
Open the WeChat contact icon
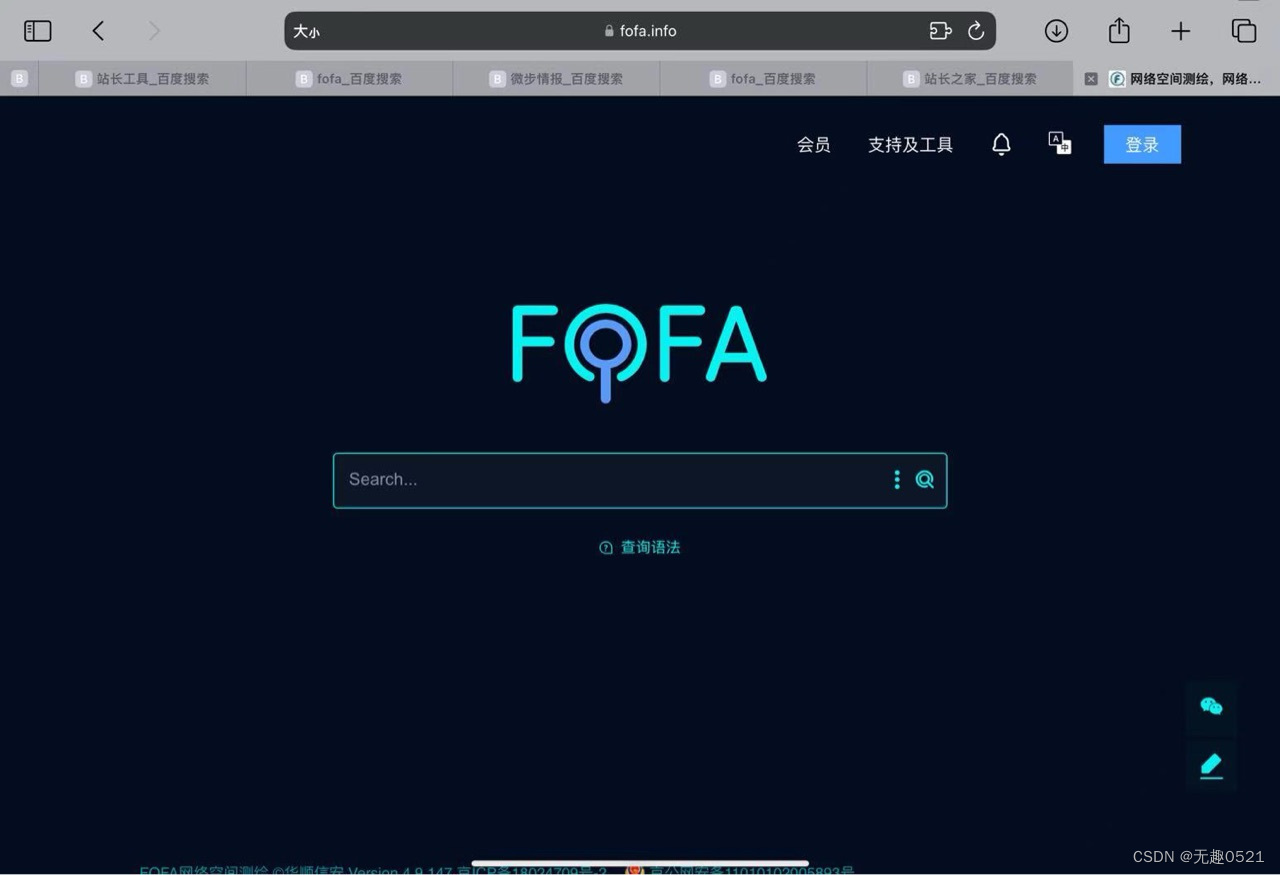tap(1211, 706)
